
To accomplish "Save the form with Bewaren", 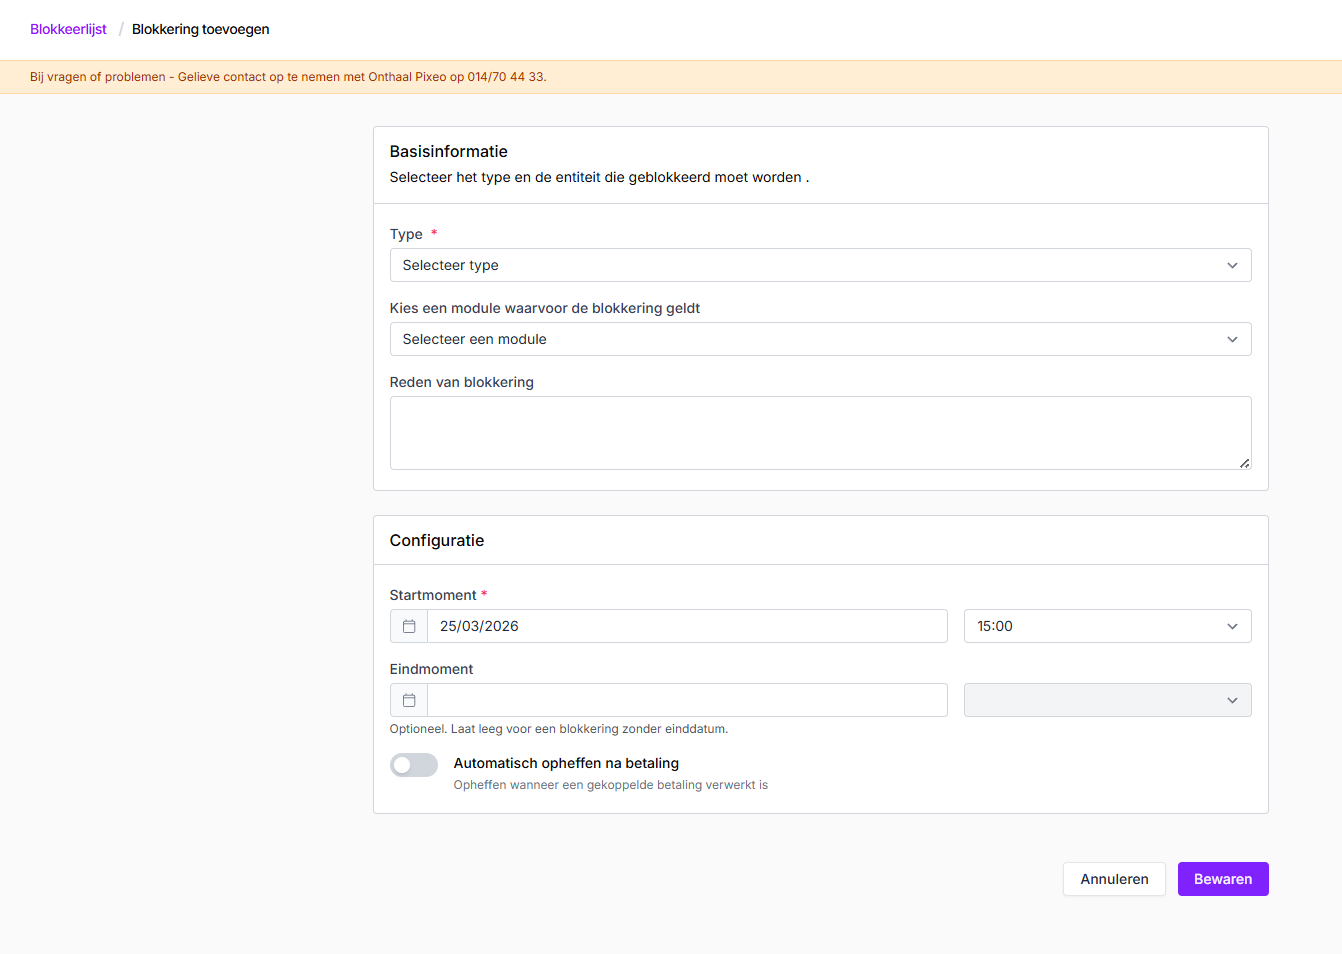I will tap(1222, 879).
